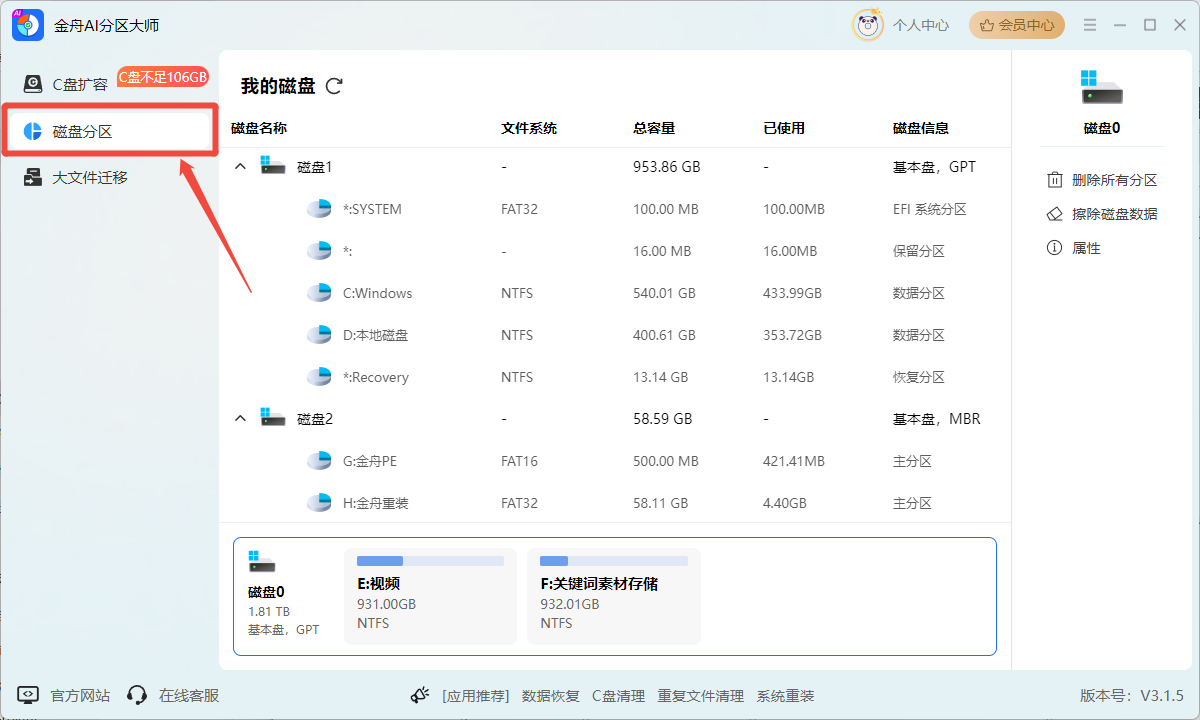Open the 数据恢复 recommendation link
Screen dimensions: 1200x720
click(x=550, y=696)
